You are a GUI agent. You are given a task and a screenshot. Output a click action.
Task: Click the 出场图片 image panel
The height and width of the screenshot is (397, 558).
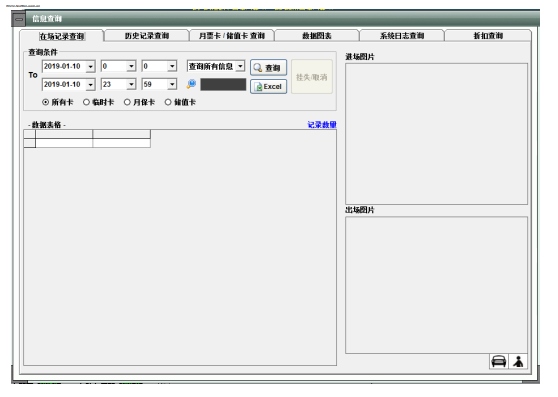click(436, 285)
